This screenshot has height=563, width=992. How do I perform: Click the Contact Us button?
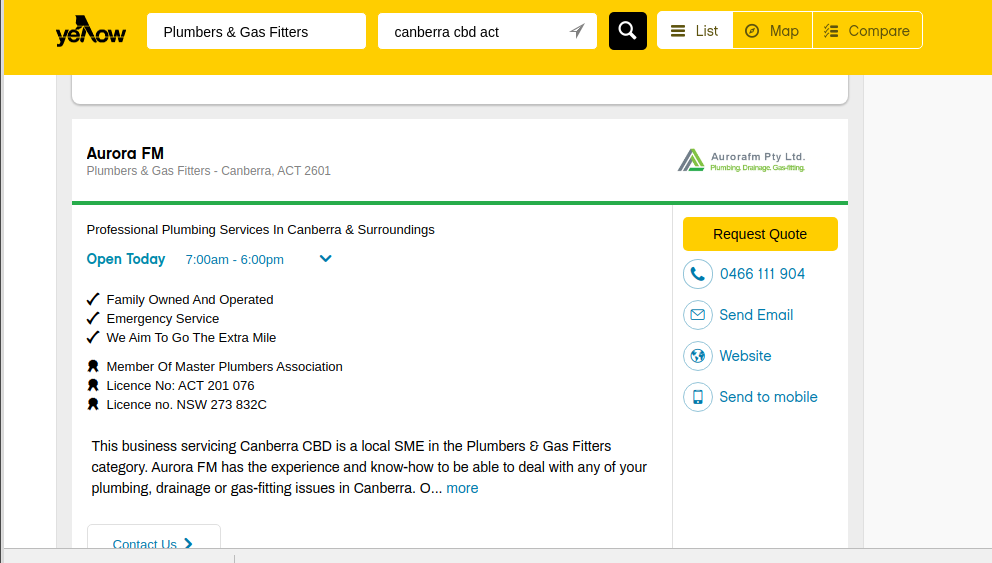click(x=153, y=543)
